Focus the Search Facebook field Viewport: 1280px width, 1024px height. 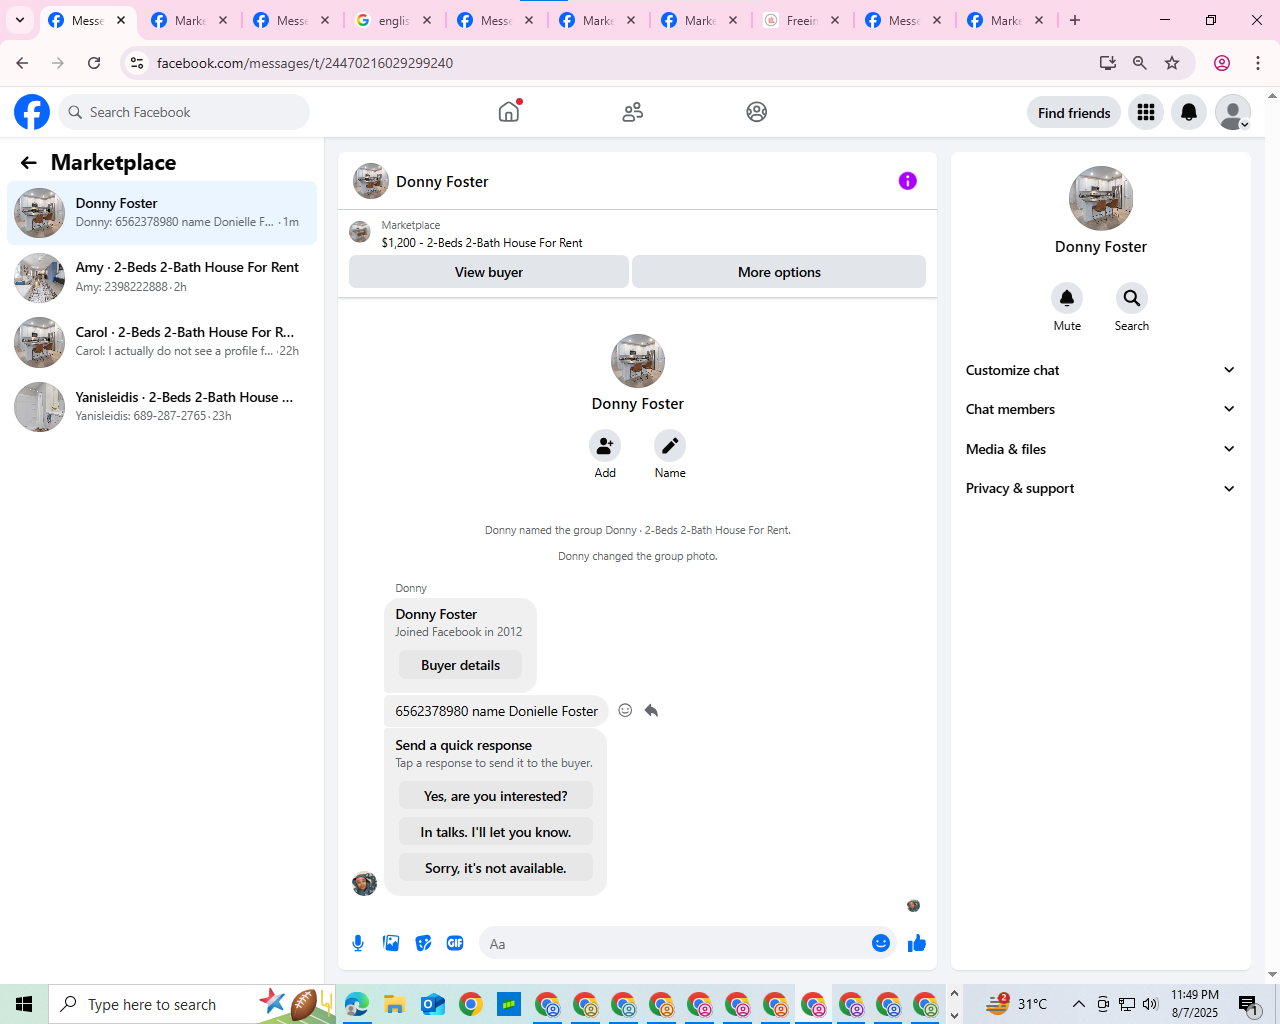(x=184, y=112)
